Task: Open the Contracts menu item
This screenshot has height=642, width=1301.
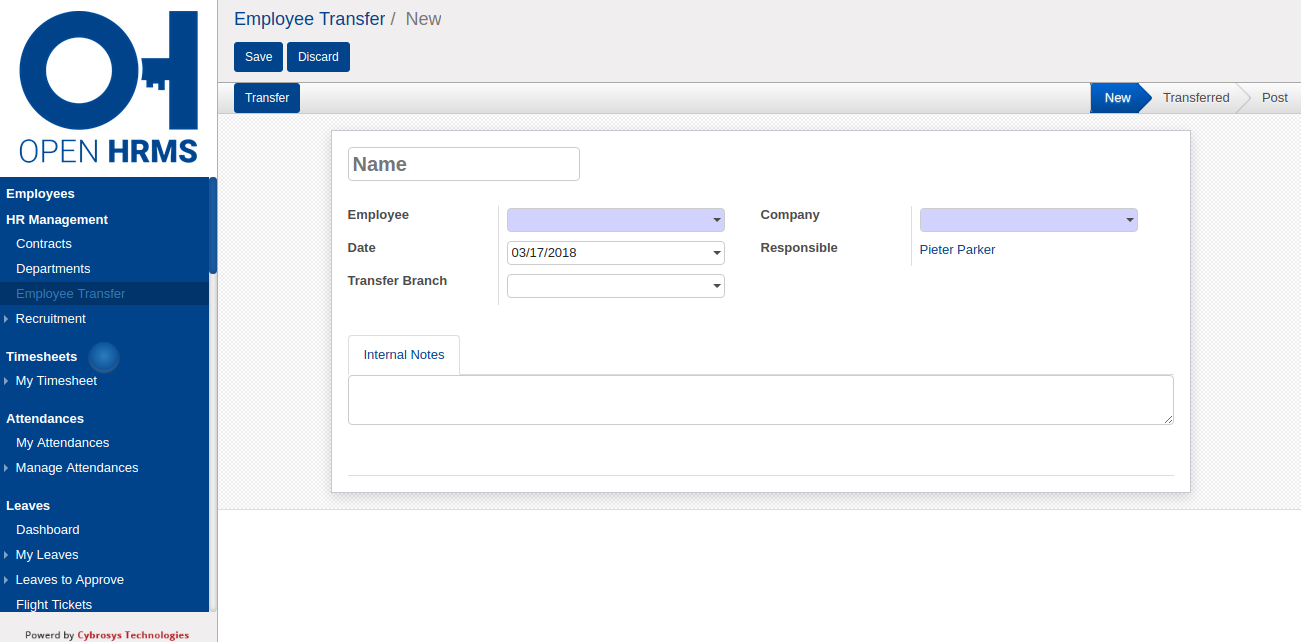Action: click(x=44, y=244)
